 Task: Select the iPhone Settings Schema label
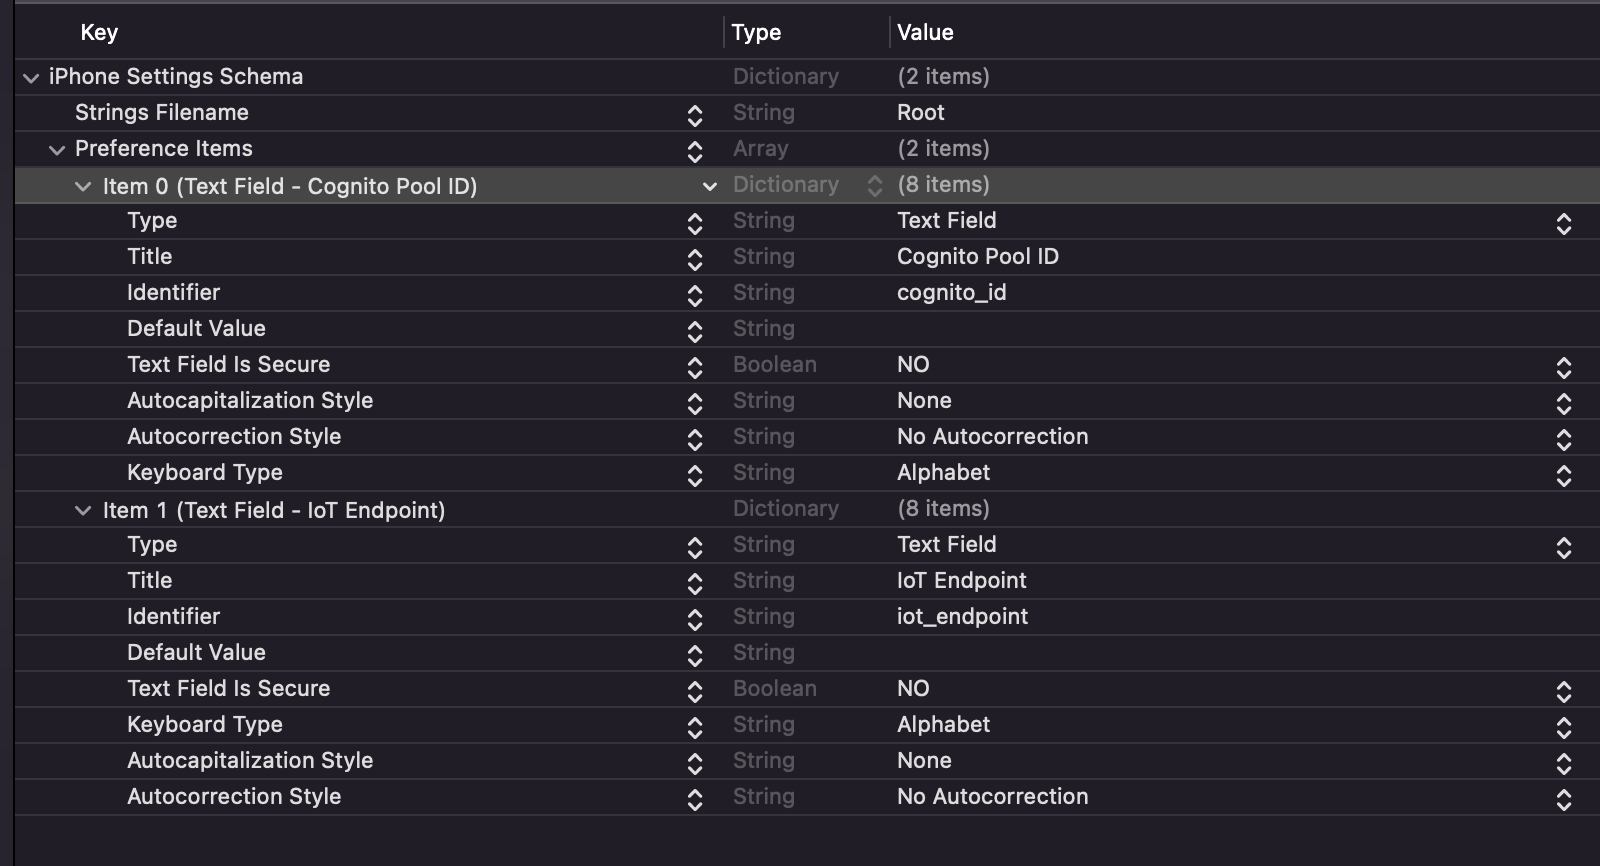(176, 76)
